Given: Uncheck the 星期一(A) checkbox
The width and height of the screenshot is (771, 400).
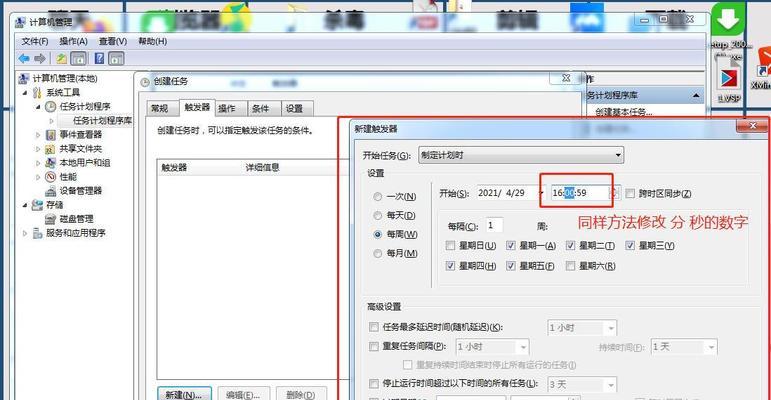Looking at the screenshot, I should click(511, 245).
